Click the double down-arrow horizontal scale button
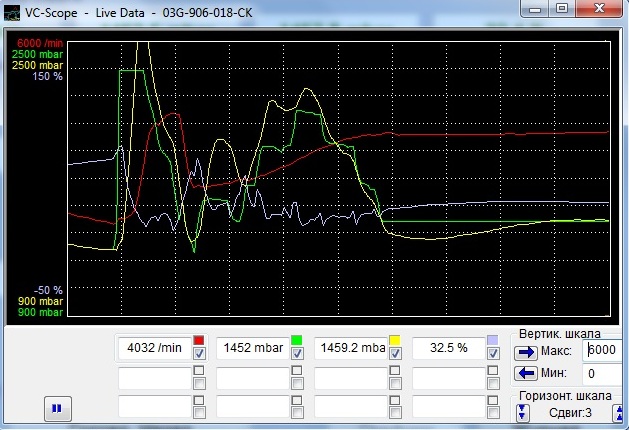 pyautogui.click(x=522, y=412)
